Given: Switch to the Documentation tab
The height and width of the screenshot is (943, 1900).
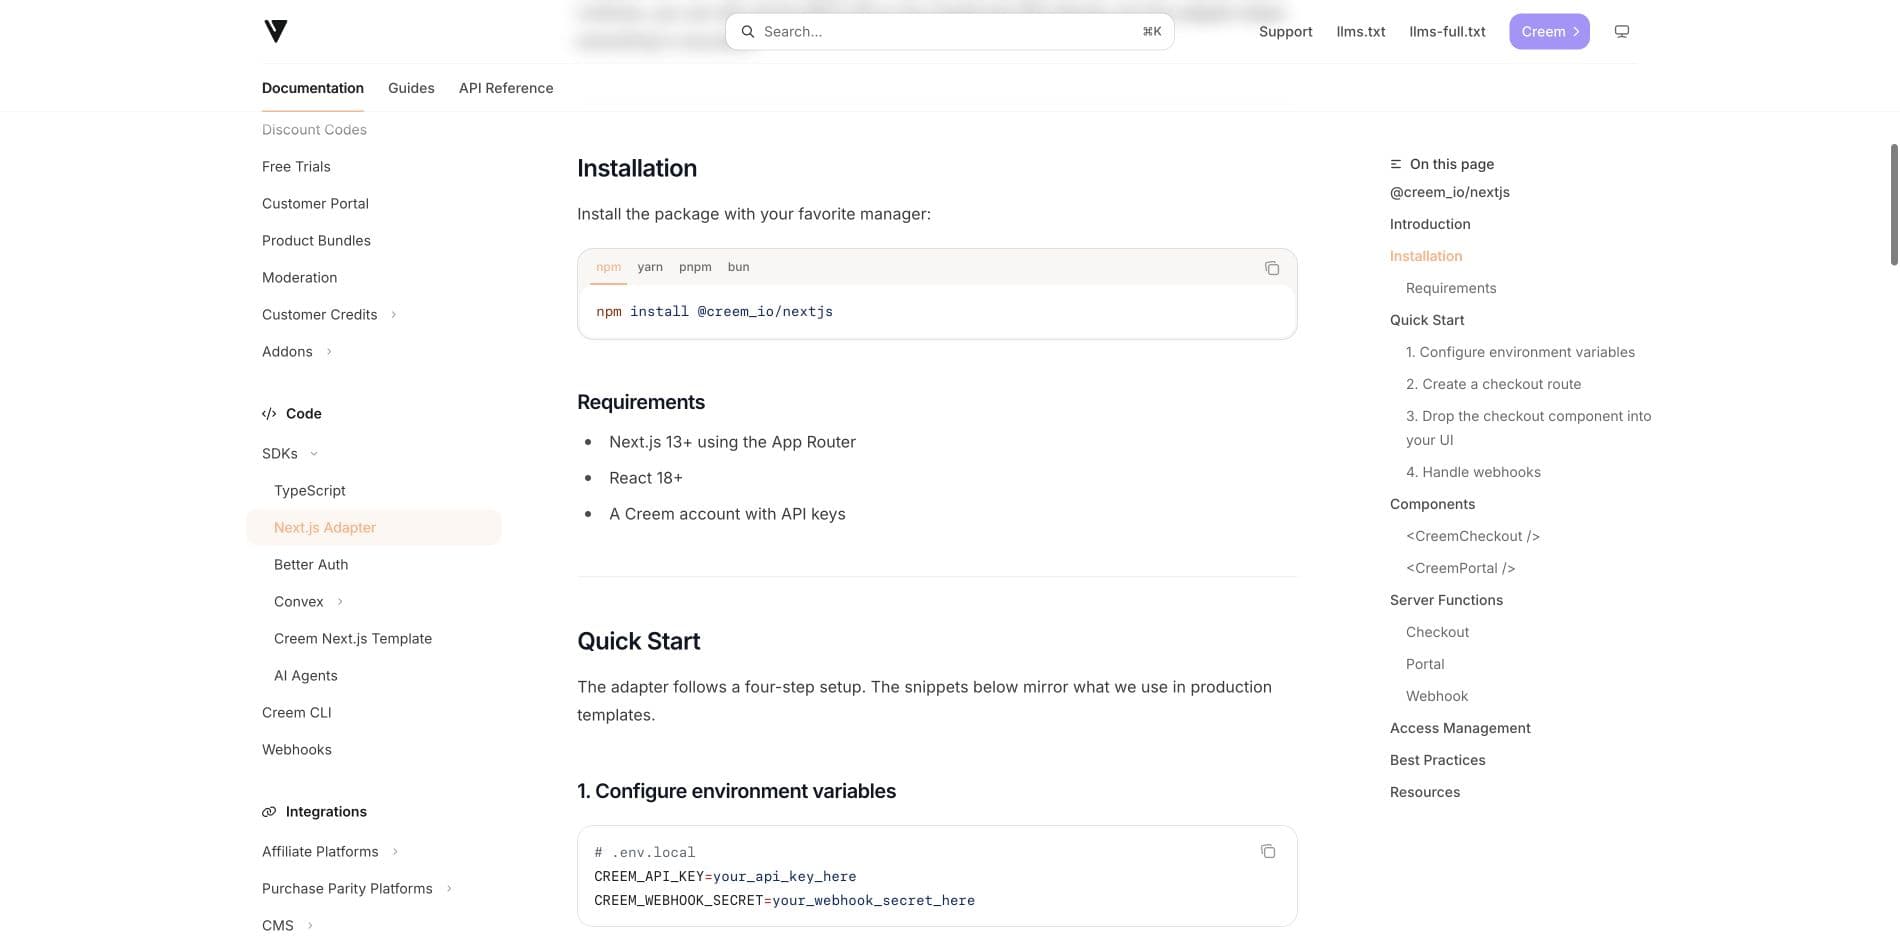Looking at the screenshot, I should point(313,88).
